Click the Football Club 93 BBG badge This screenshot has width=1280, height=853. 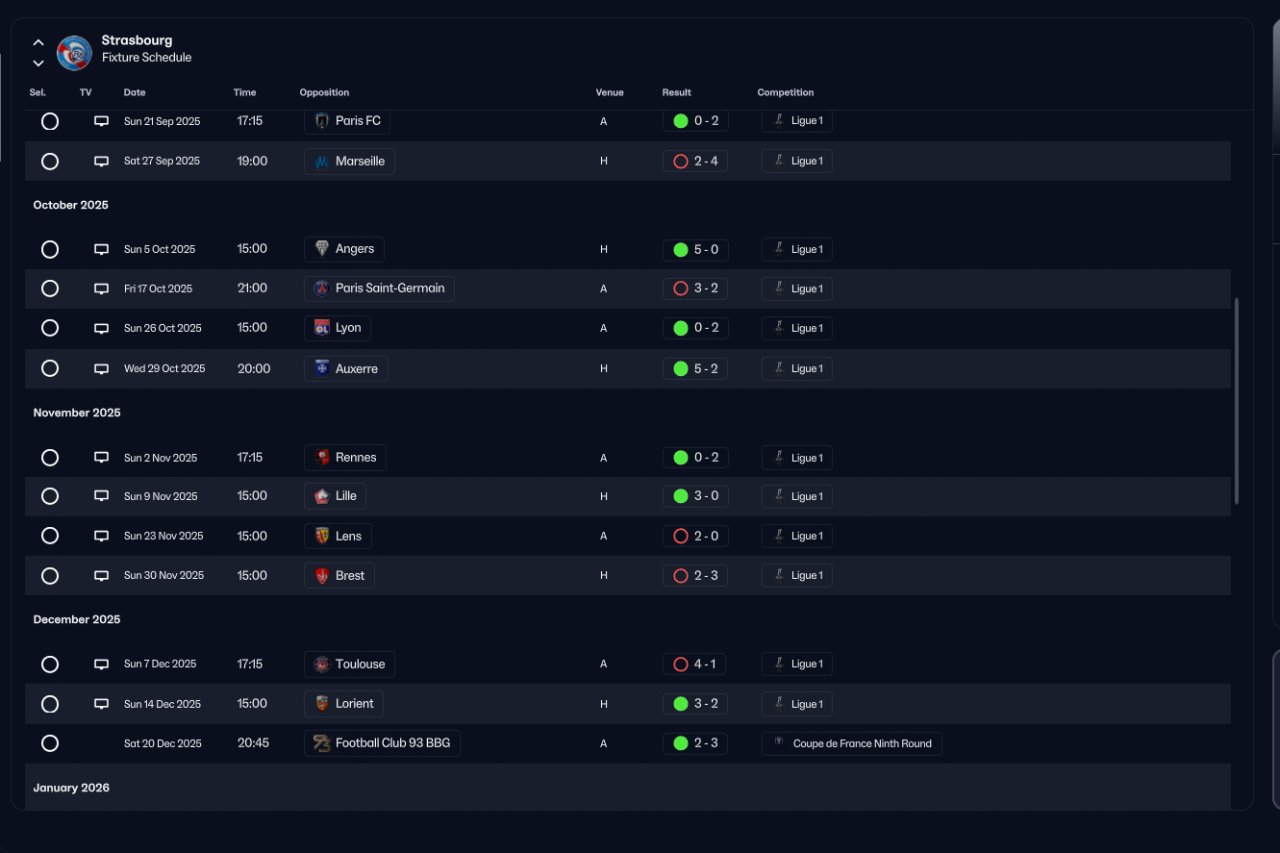coord(321,744)
